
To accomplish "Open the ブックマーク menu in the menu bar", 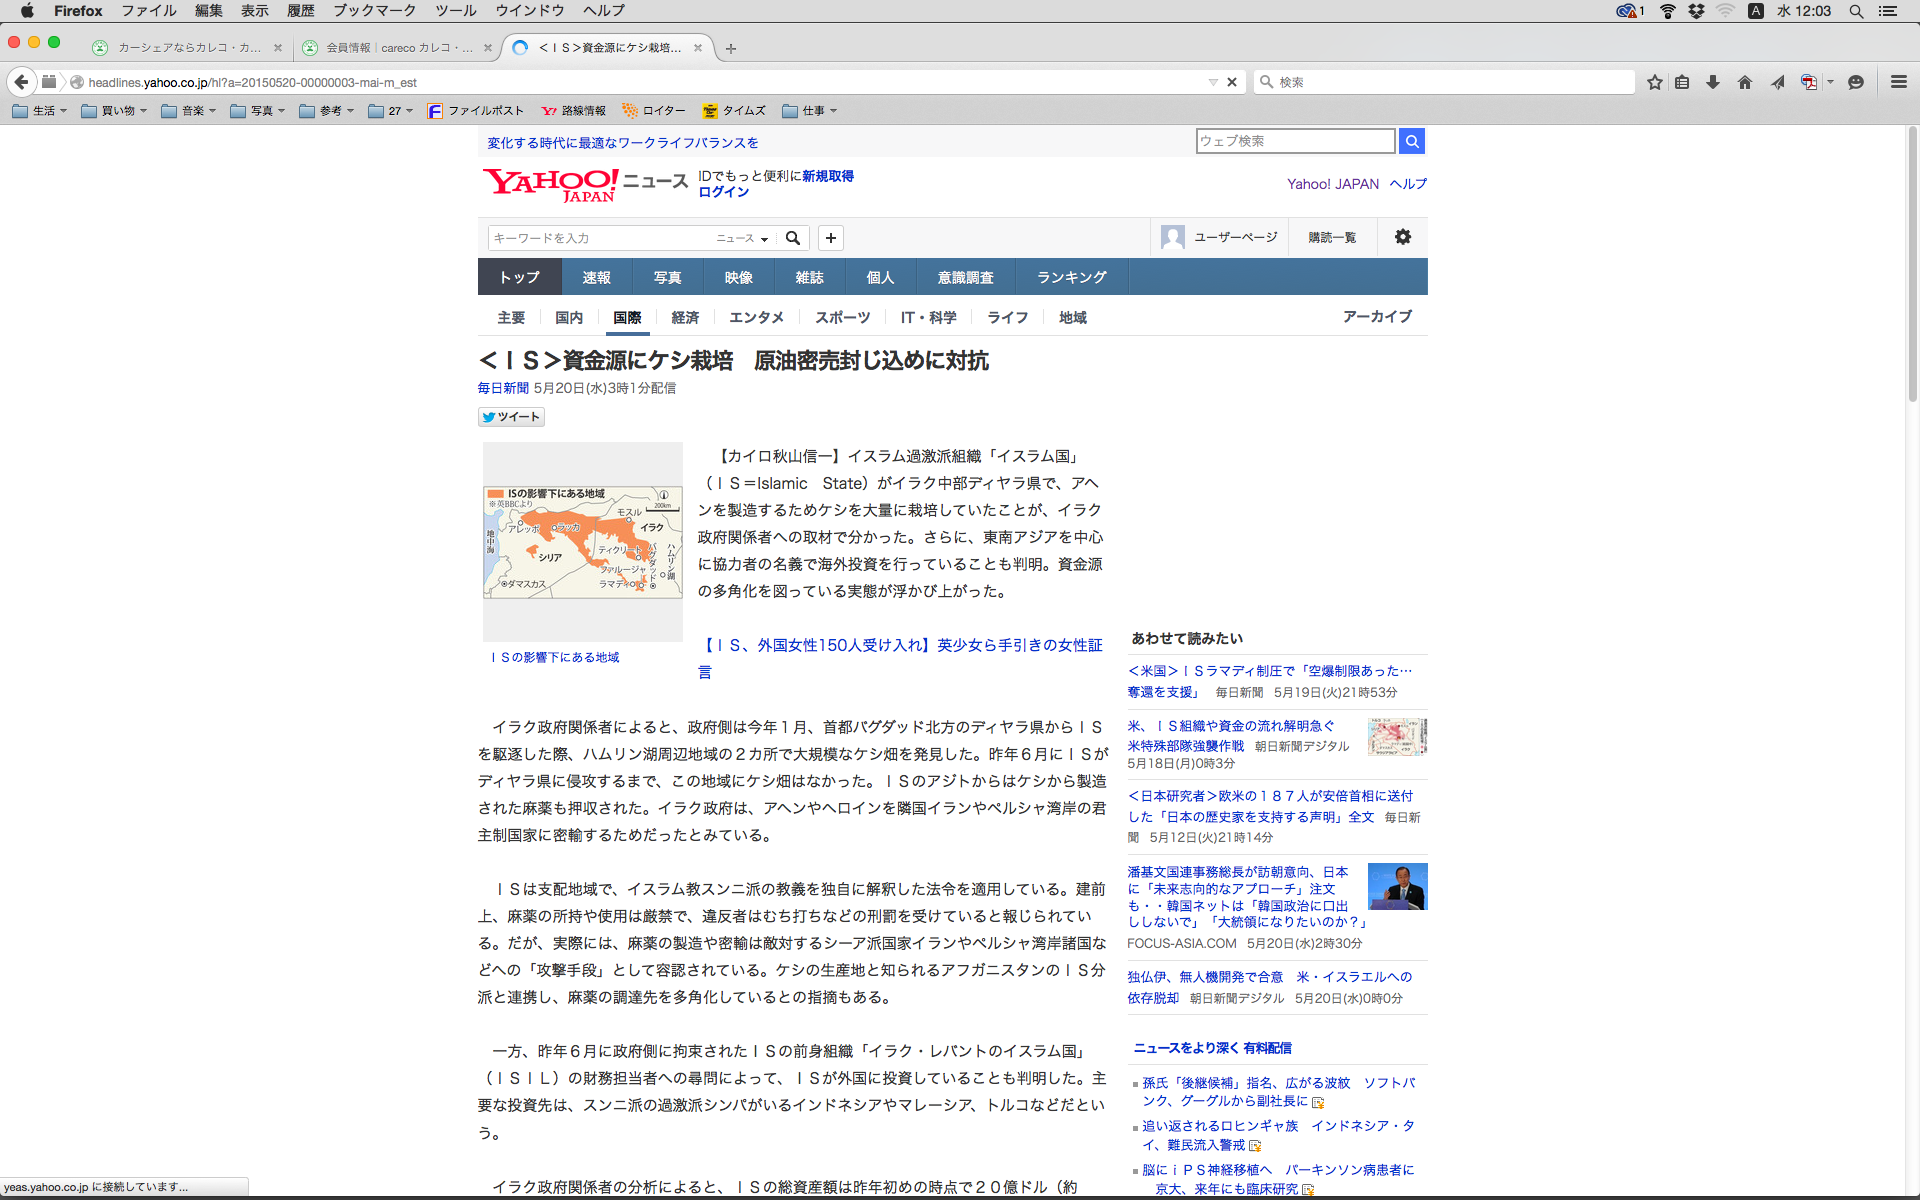I will pos(374,11).
